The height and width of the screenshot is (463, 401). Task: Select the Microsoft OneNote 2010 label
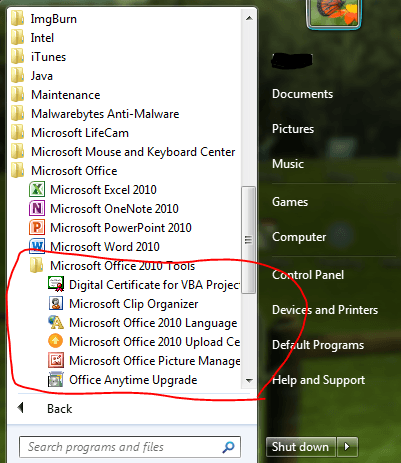114,209
